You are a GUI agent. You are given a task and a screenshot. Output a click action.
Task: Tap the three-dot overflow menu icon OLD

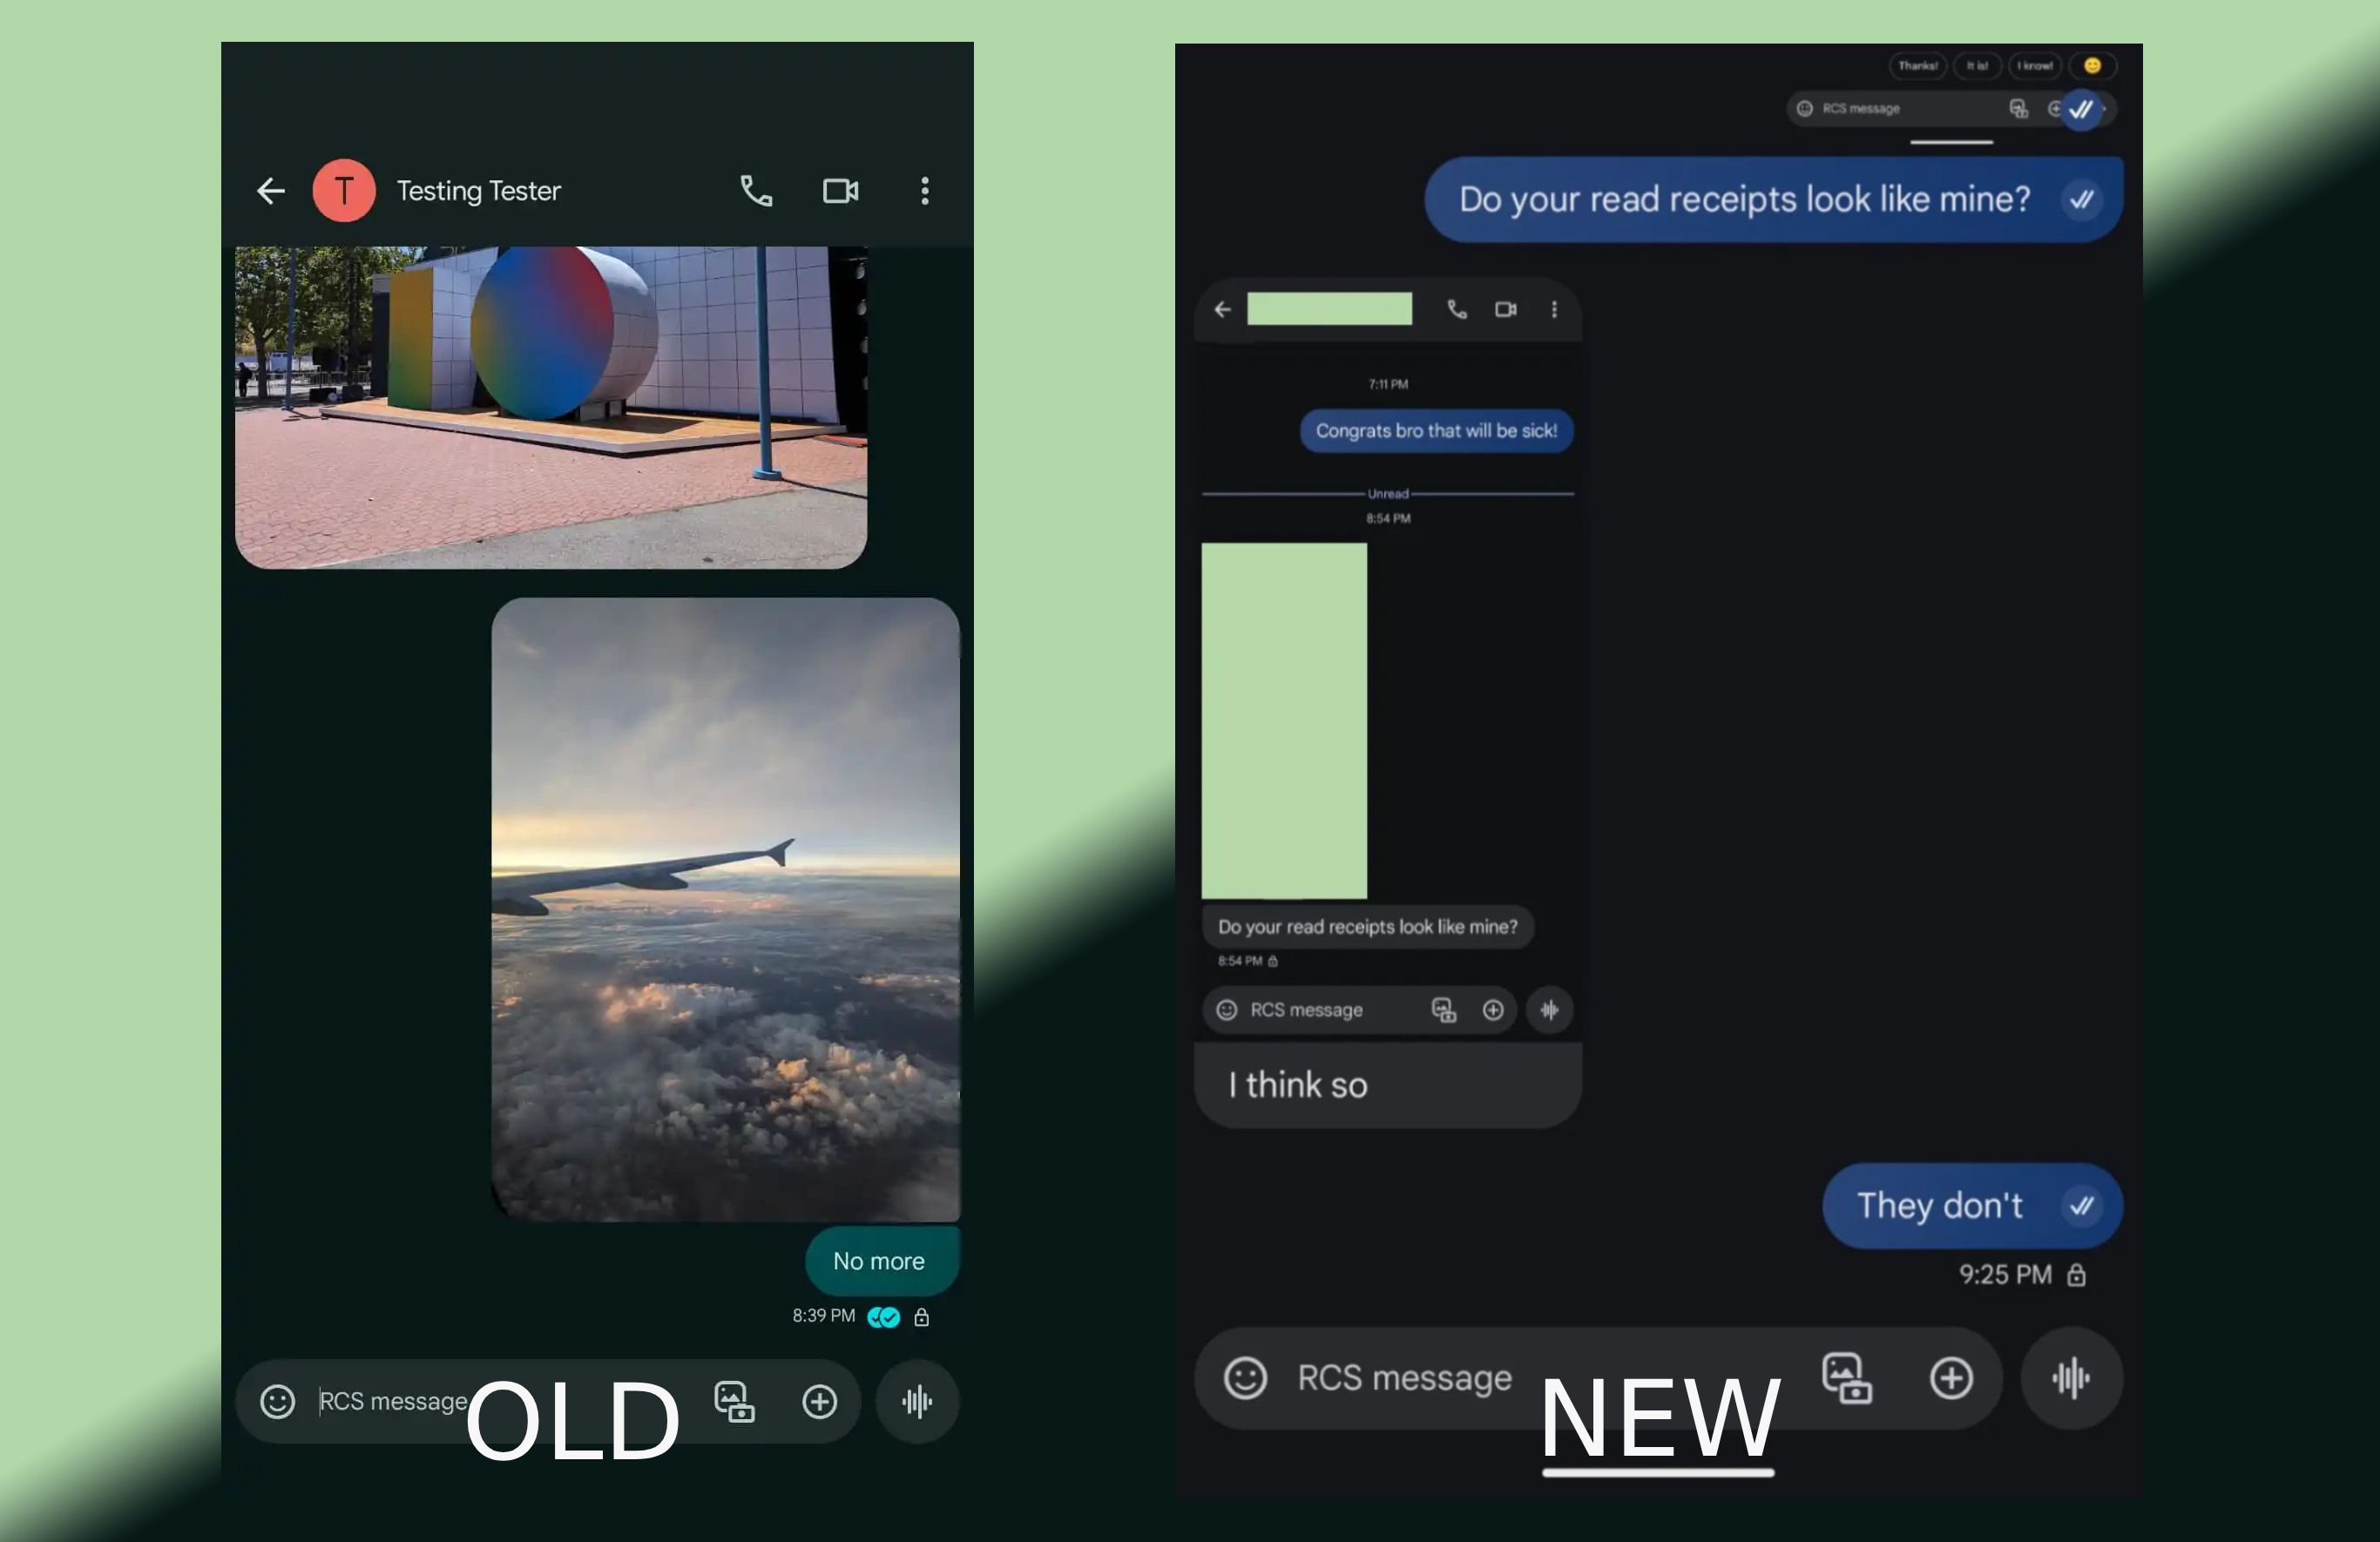click(x=924, y=189)
